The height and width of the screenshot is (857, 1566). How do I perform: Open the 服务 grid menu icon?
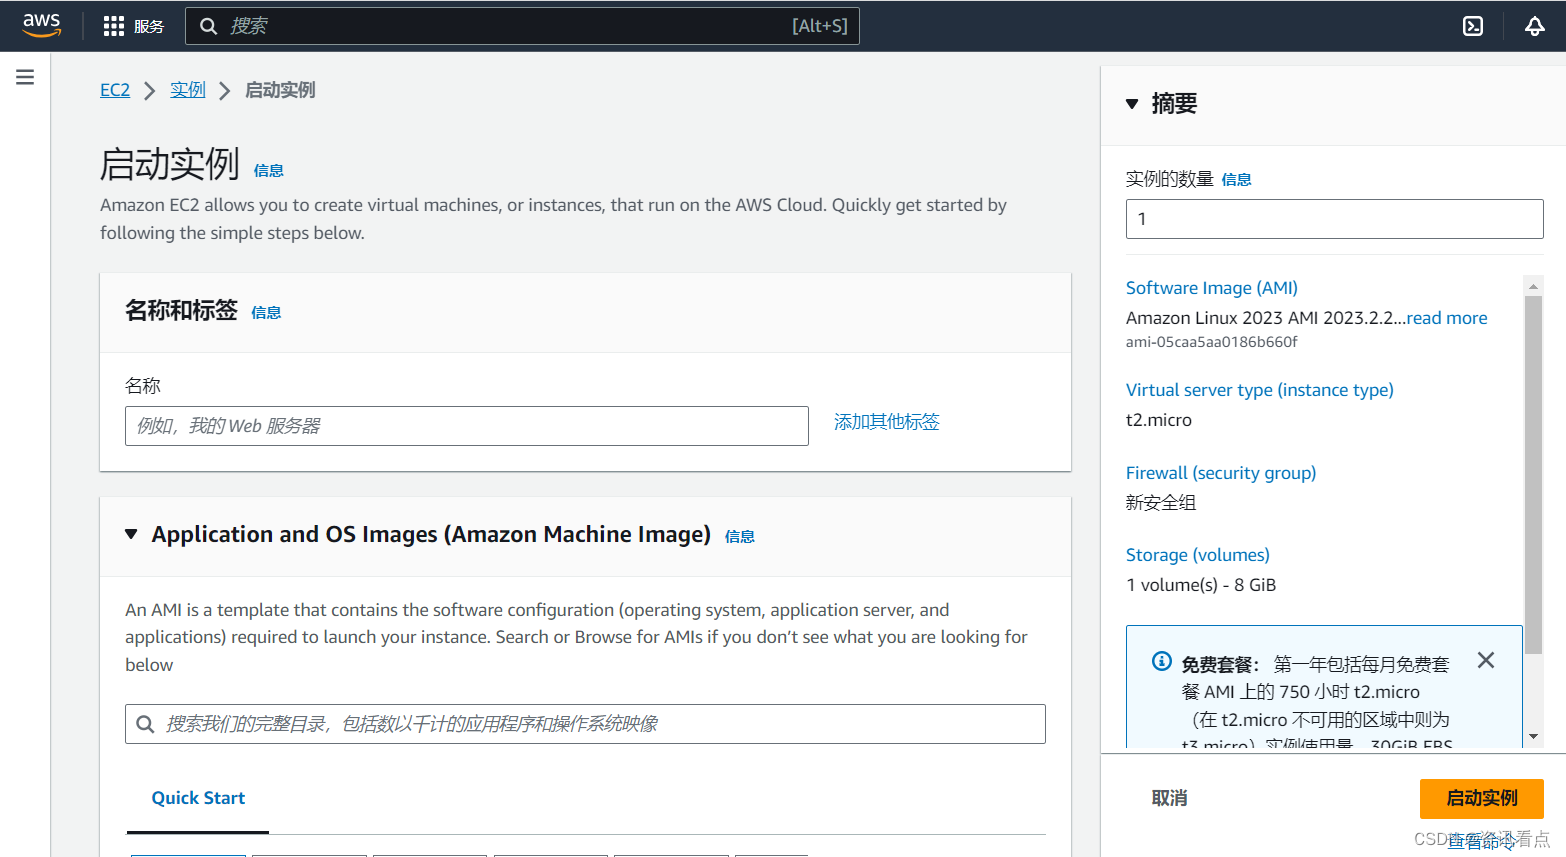tap(114, 26)
